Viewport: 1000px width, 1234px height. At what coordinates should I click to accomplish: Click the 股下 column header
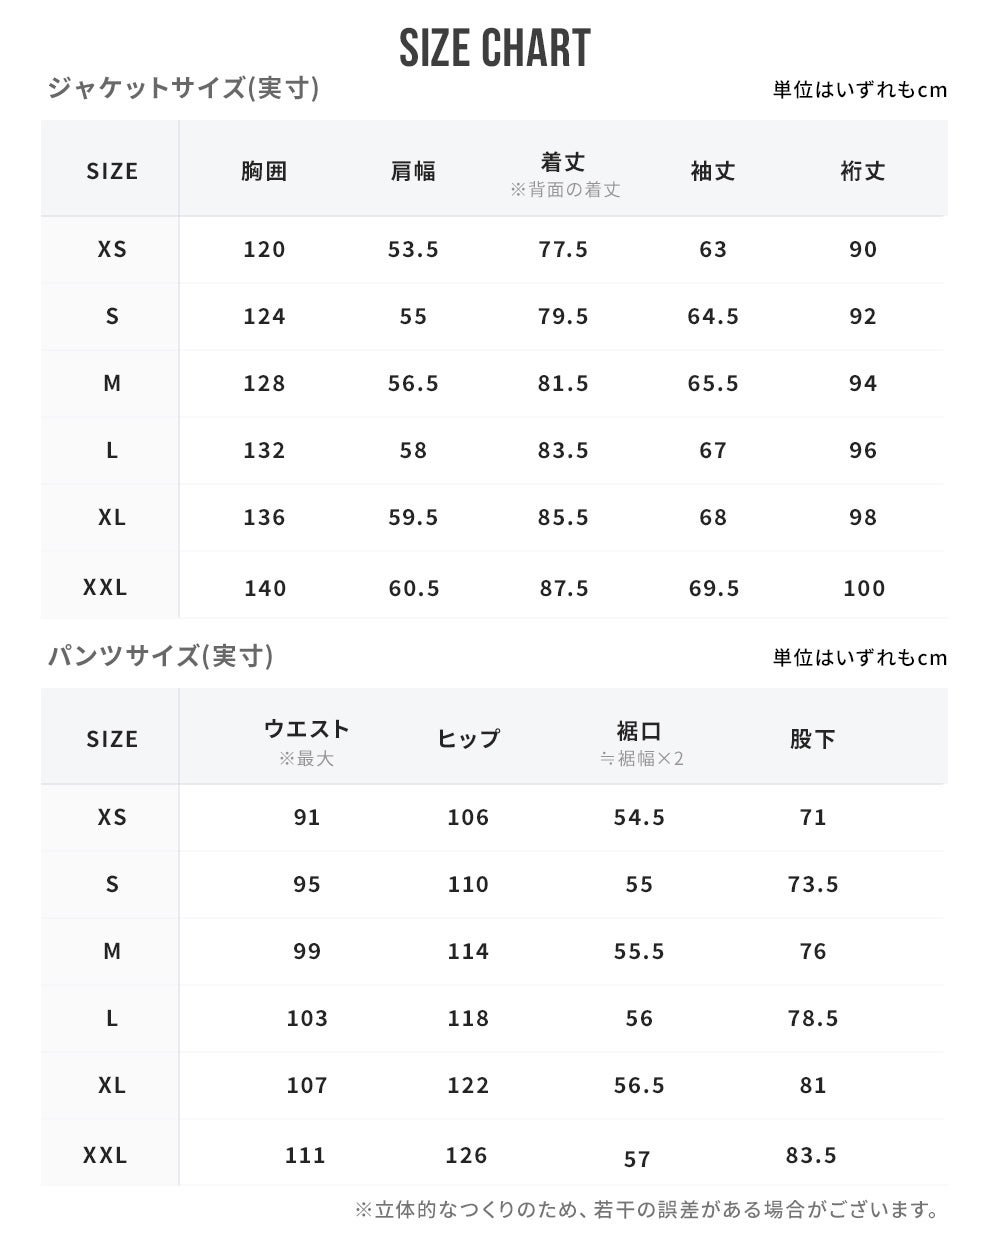[x=812, y=739]
